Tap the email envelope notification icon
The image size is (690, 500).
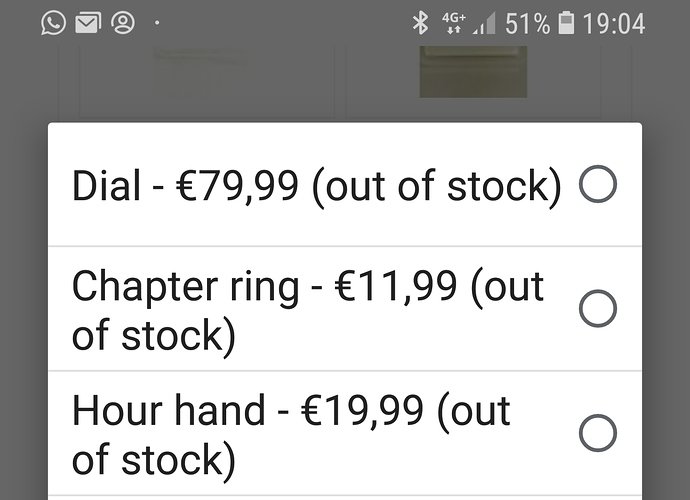point(88,23)
